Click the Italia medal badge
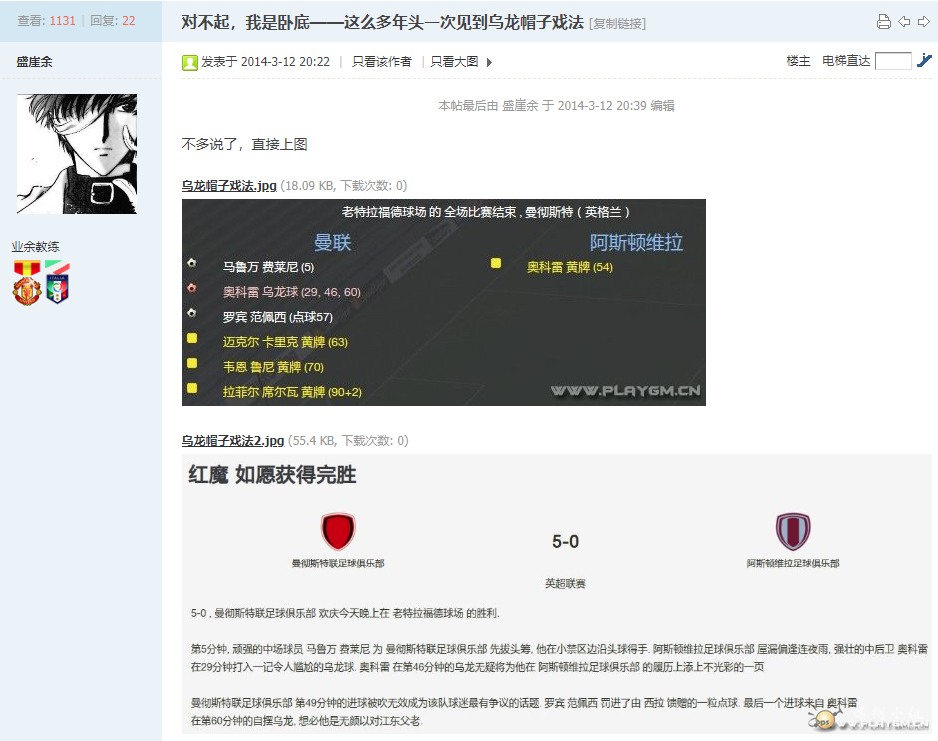Image resolution: width=938 pixels, height=741 pixels. pos(57,282)
